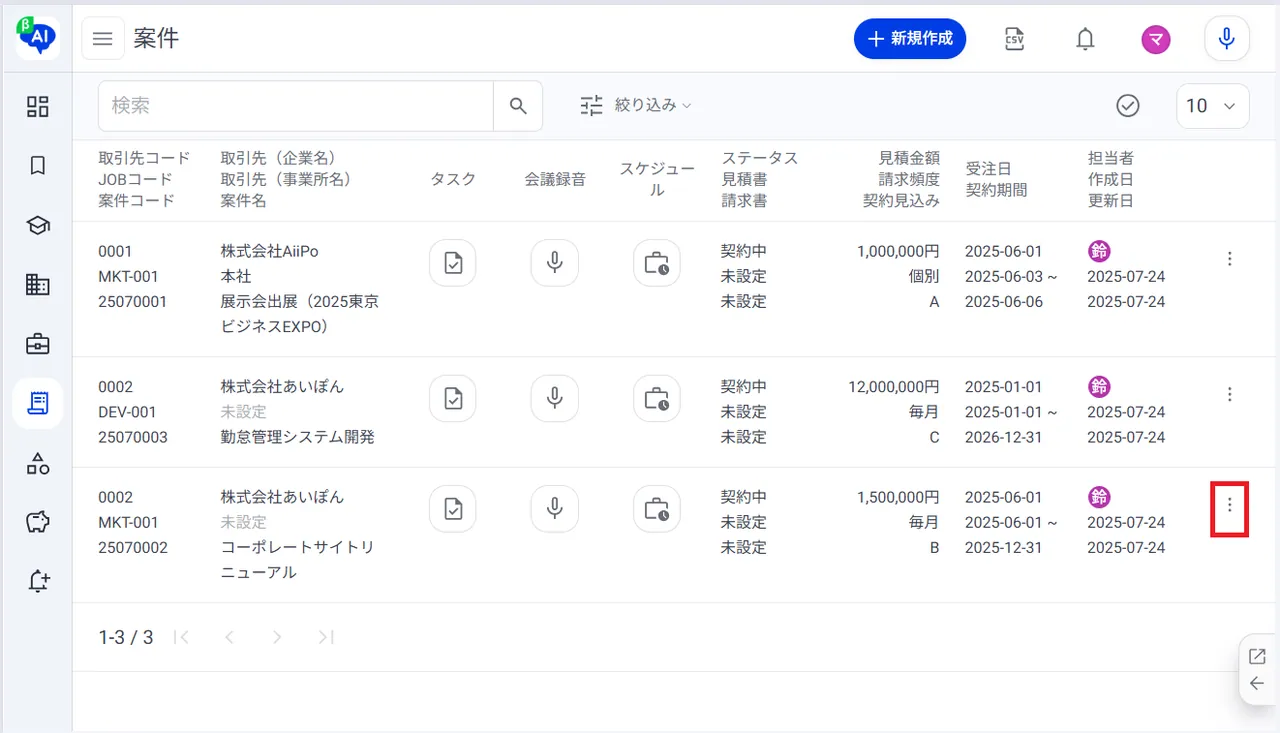Select the 勤怠管理システム開発 project name
1280x733 pixels.
coord(298,437)
